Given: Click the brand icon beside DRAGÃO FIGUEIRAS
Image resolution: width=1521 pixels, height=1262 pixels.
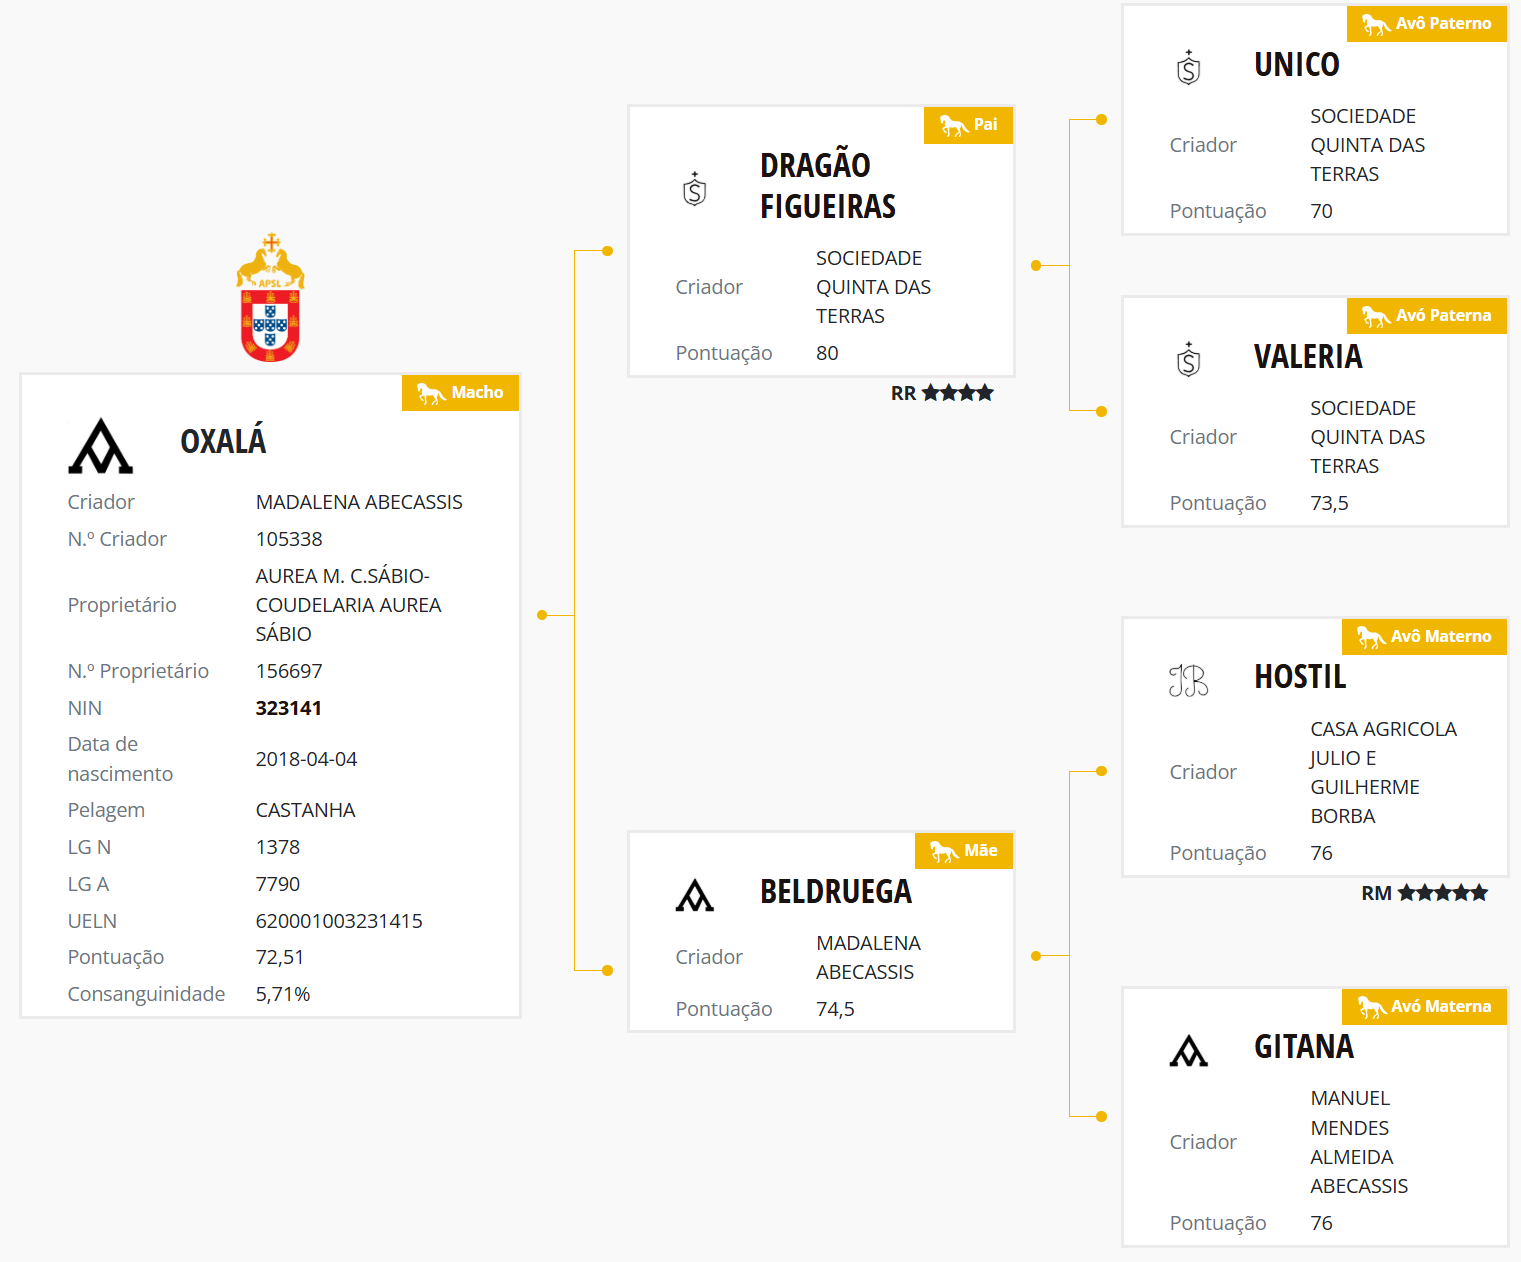Looking at the screenshot, I should [x=695, y=188].
